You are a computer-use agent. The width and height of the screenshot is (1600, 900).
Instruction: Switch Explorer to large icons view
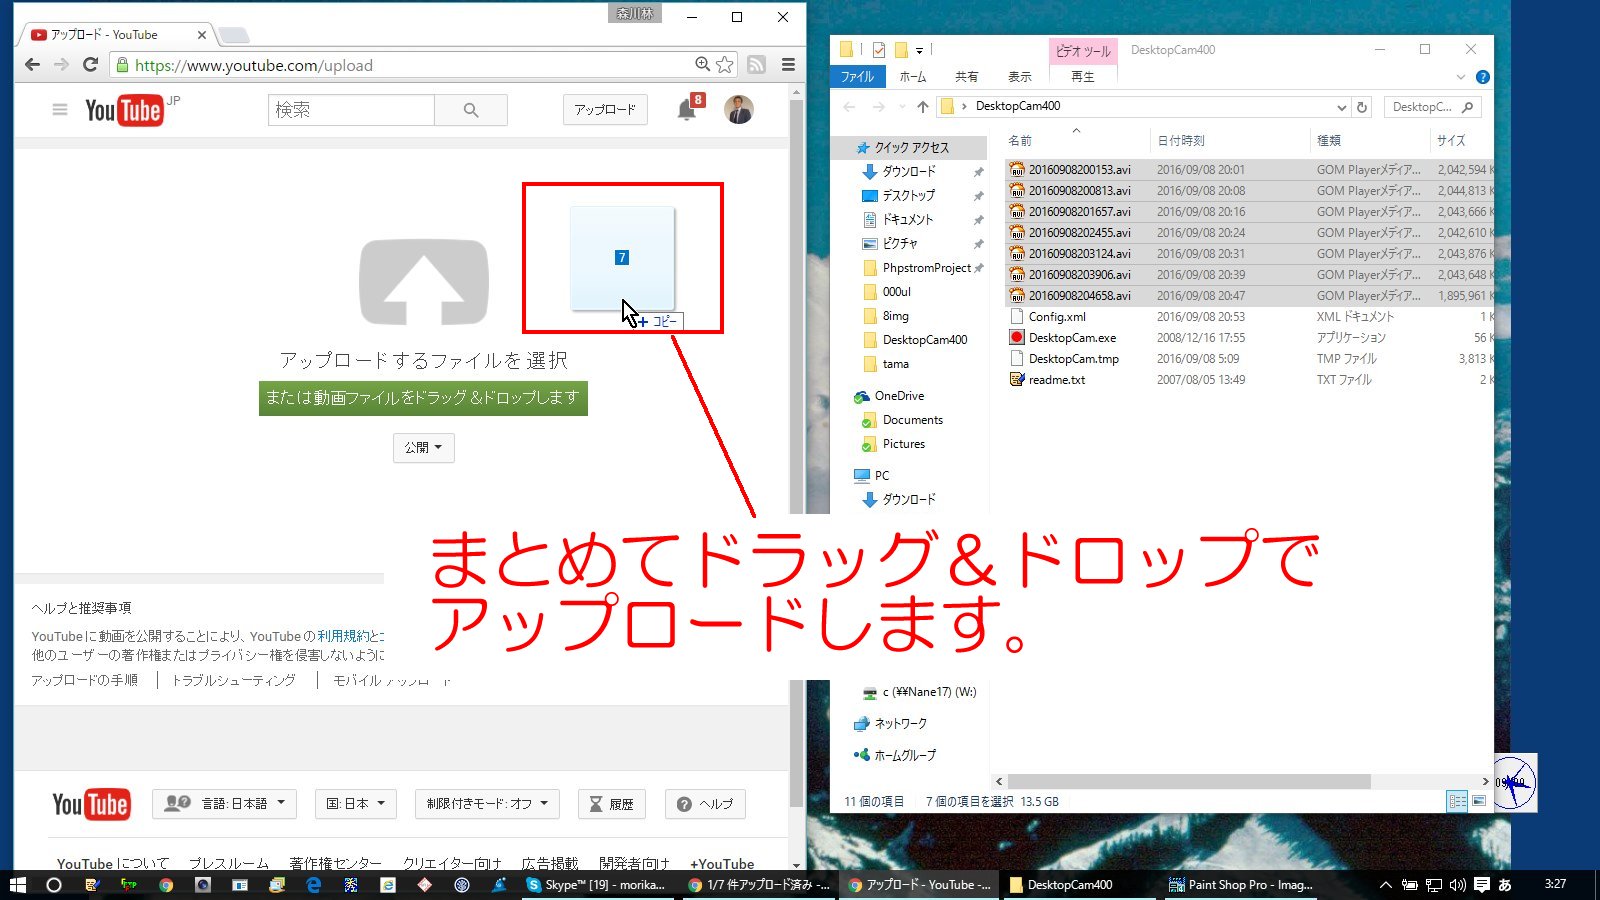click(1478, 800)
